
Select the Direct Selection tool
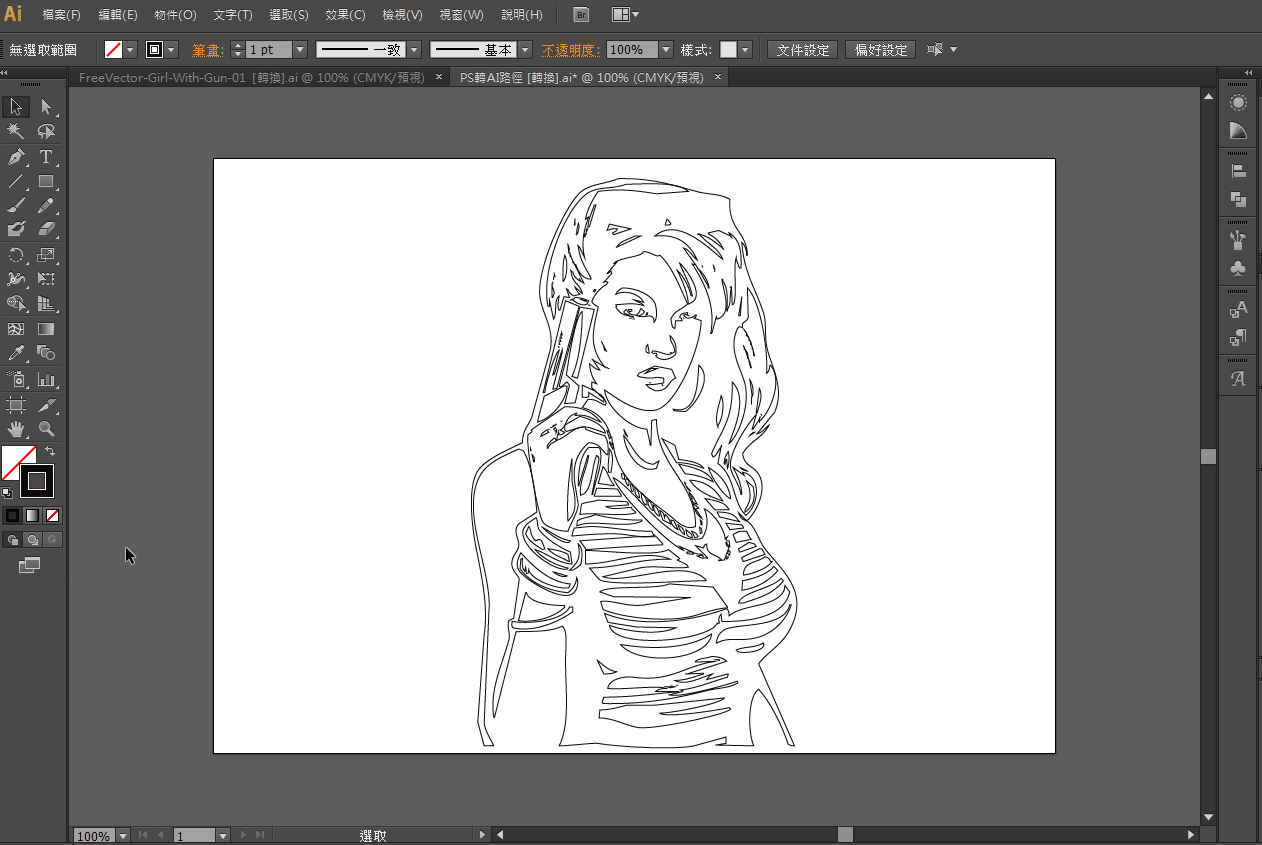(46, 107)
